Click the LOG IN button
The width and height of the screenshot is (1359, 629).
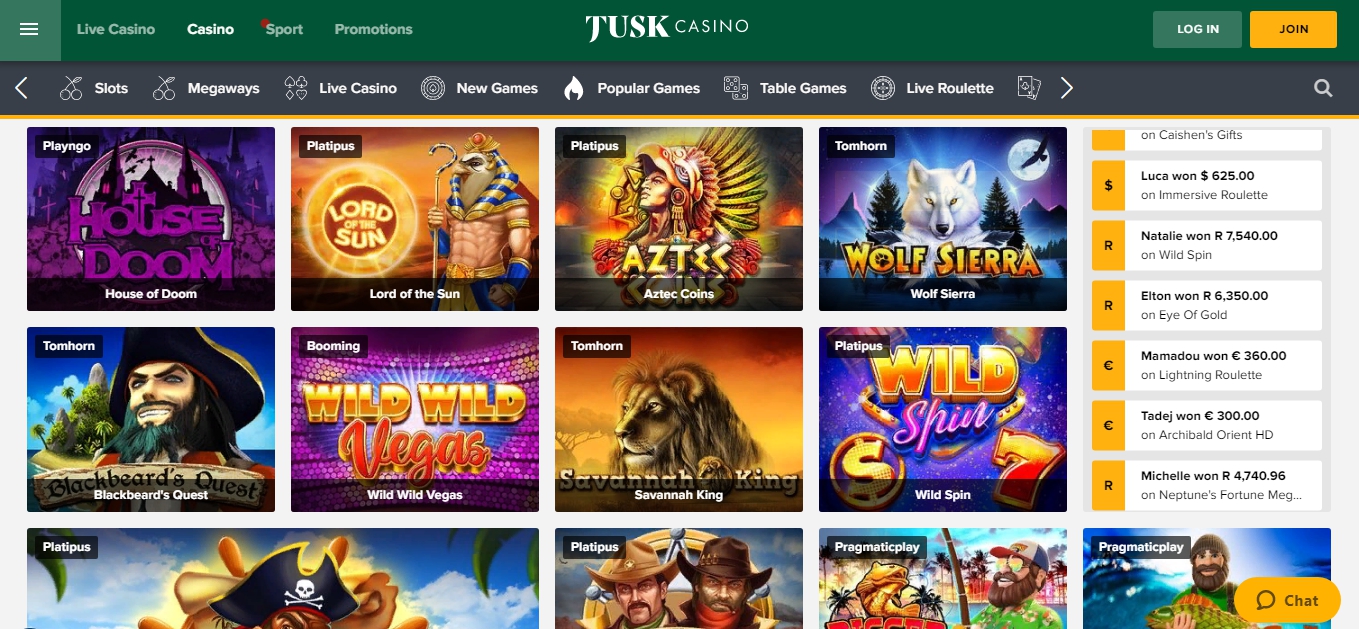(1197, 29)
